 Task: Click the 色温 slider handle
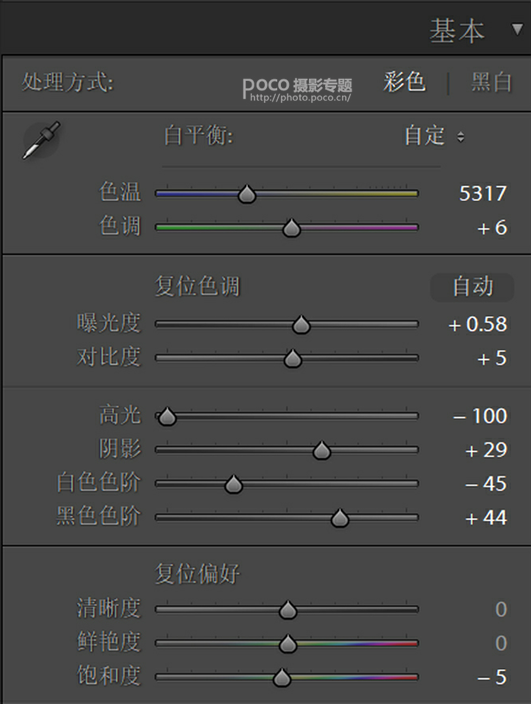246,194
